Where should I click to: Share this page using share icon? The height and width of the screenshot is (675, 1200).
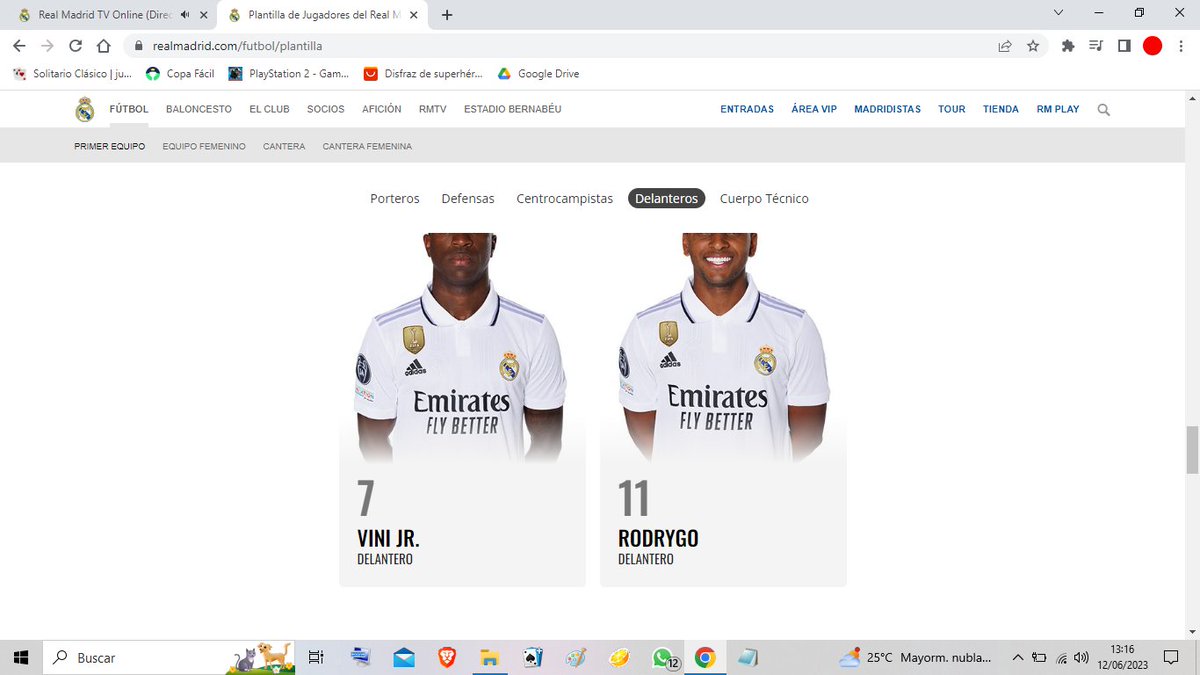coord(1005,46)
